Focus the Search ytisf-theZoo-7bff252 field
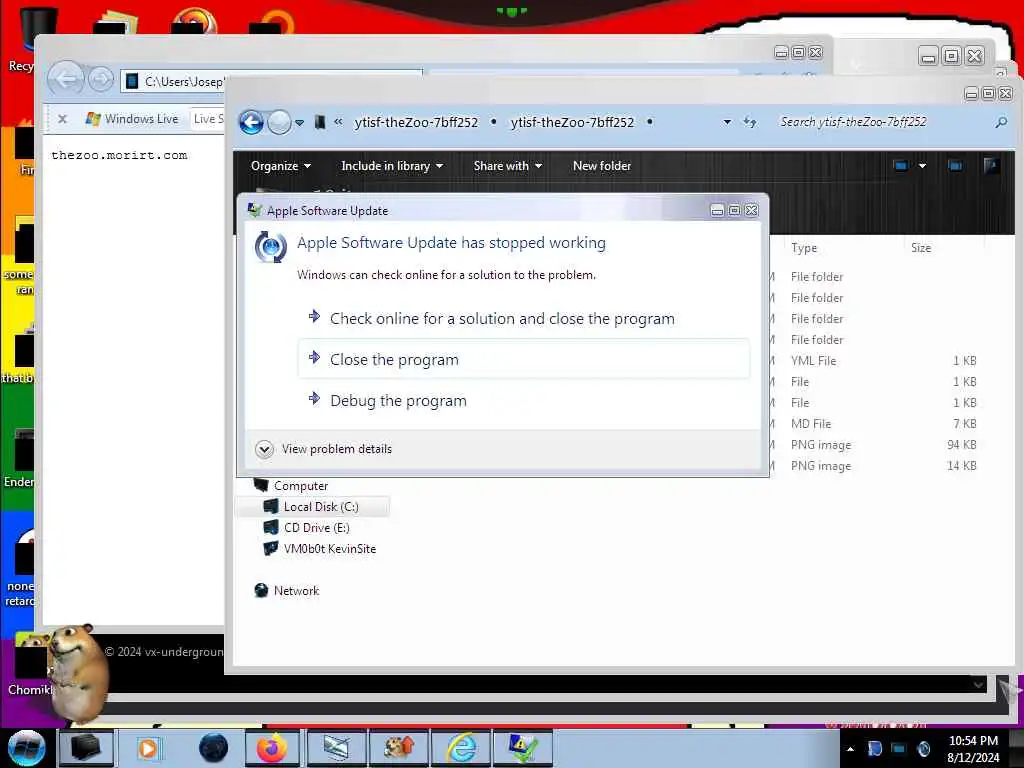Image resolution: width=1024 pixels, height=768 pixels. point(882,122)
